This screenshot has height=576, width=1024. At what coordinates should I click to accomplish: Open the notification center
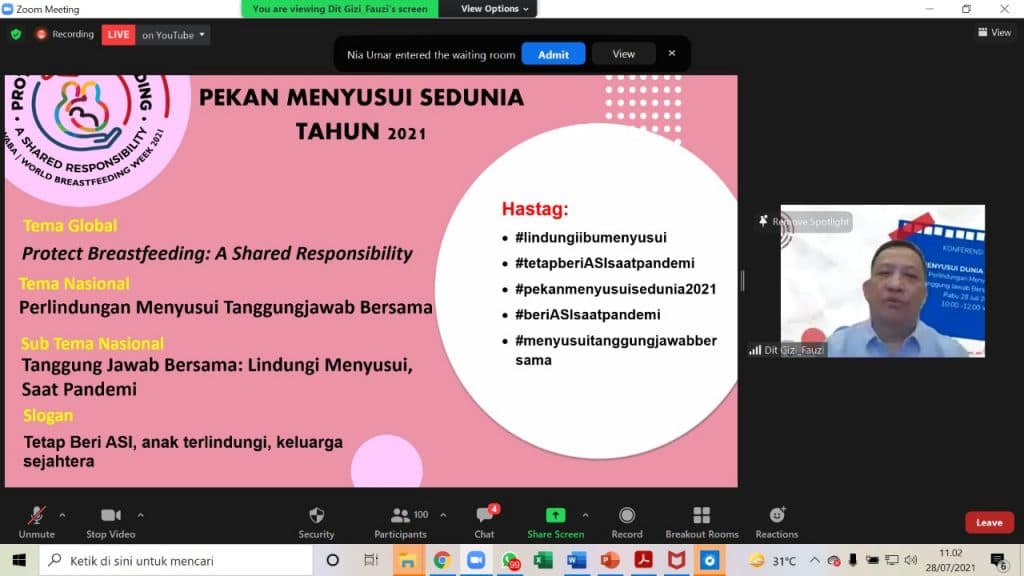pyautogui.click(x=998, y=560)
